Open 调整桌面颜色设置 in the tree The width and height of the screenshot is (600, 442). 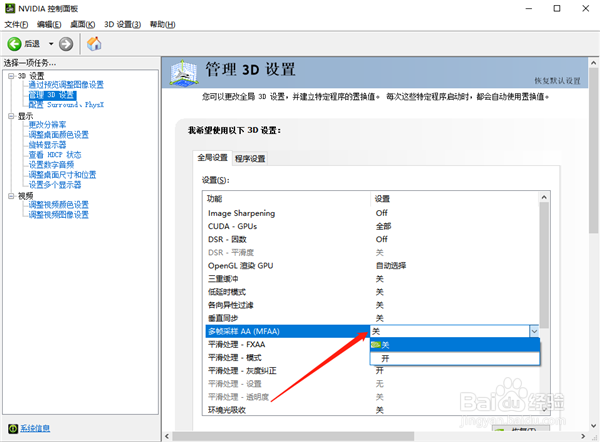tap(59, 135)
